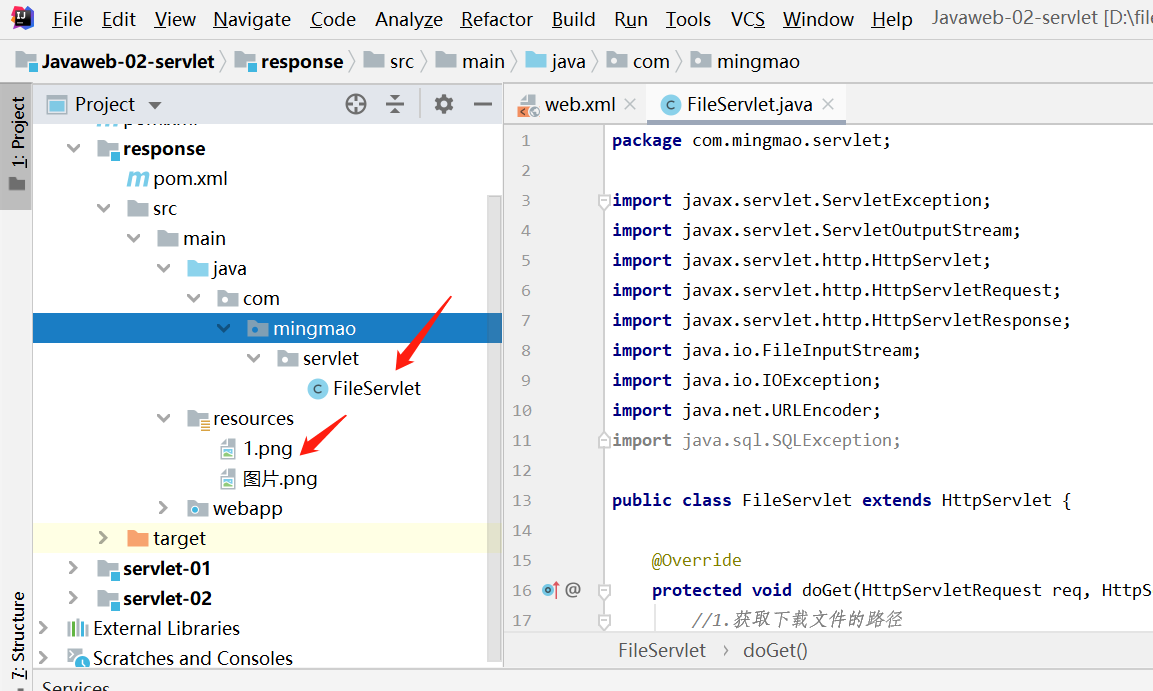Image resolution: width=1153 pixels, height=691 pixels.
Task: Collapse the mingmao package node
Action: 224,328
